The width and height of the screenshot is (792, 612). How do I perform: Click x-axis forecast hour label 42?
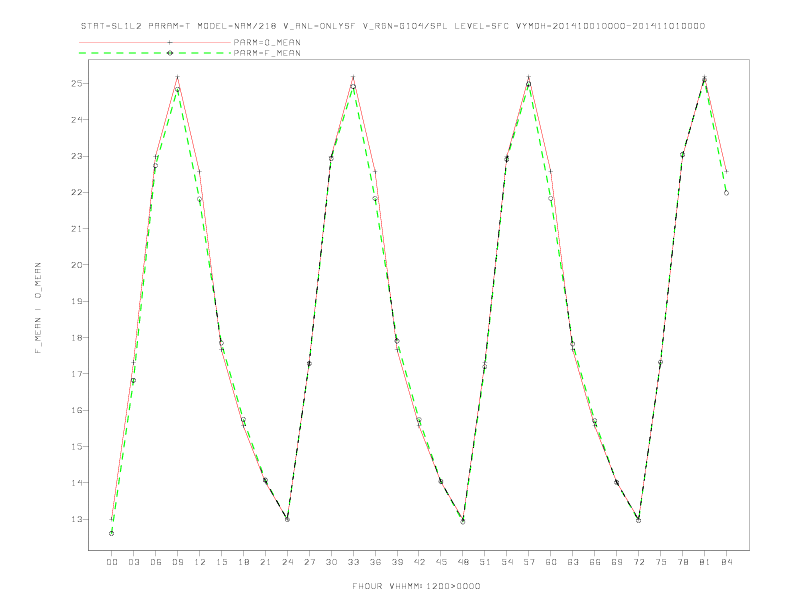click(x=419, y=562)
